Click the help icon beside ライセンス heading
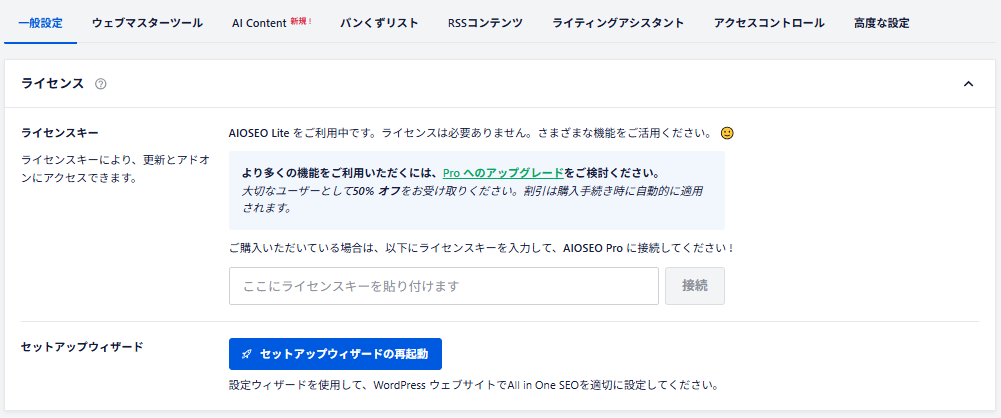 (101, 84)
